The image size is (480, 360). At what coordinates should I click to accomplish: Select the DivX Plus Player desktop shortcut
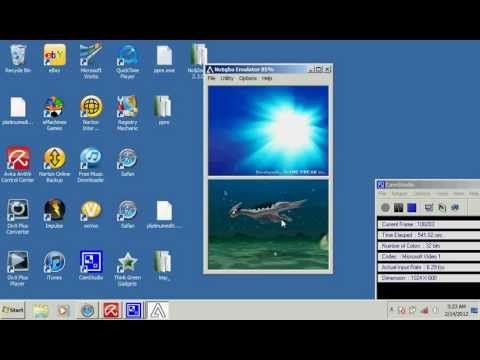click(18, 269)
